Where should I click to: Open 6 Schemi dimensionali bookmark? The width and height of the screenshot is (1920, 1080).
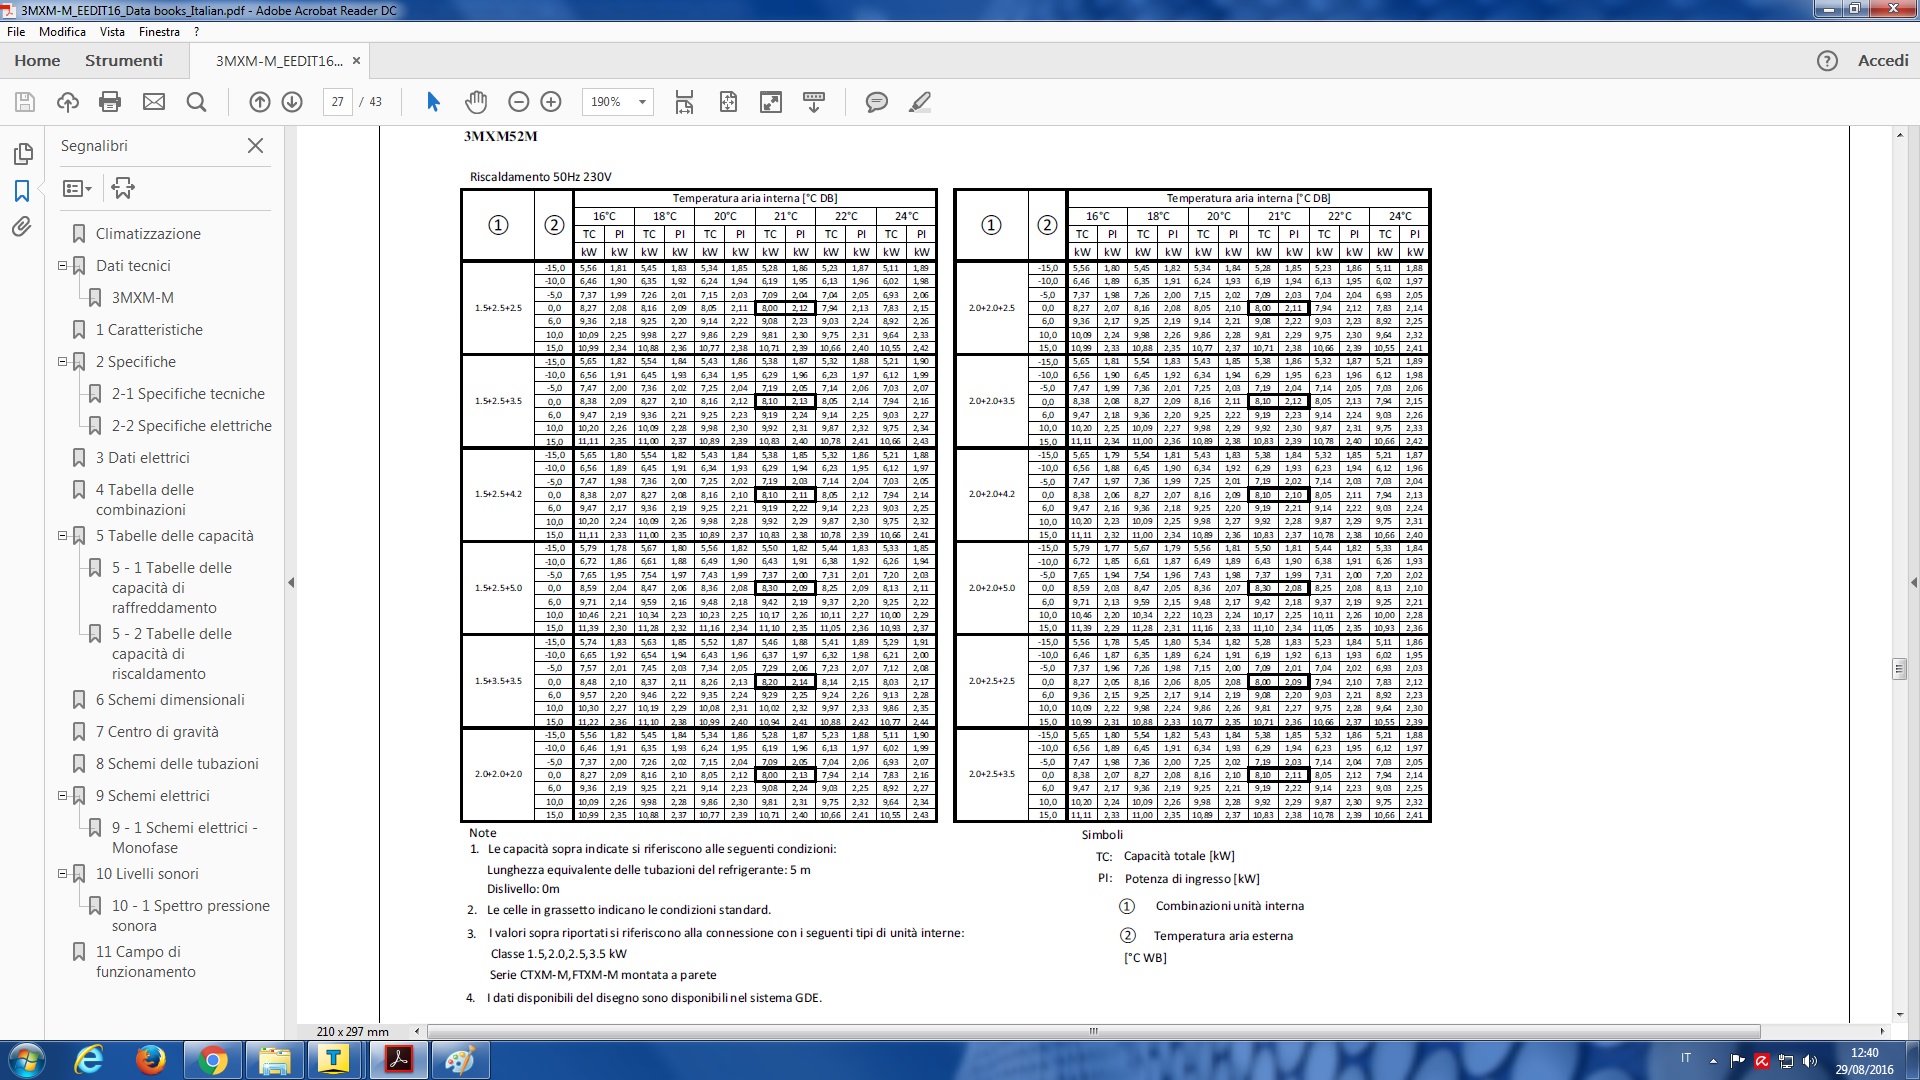[x=170, y=700]
